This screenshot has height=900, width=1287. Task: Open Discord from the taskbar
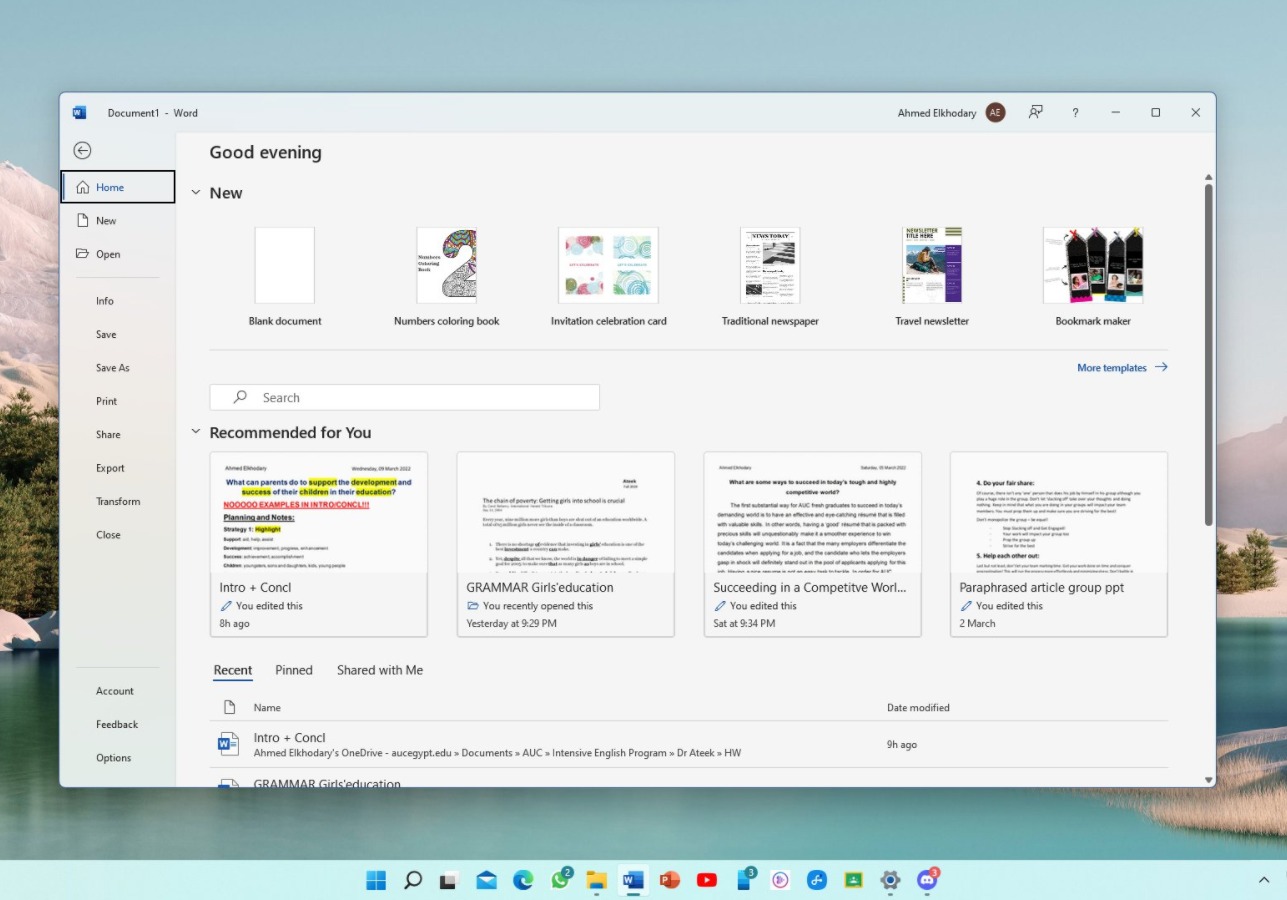pos(927,880)
